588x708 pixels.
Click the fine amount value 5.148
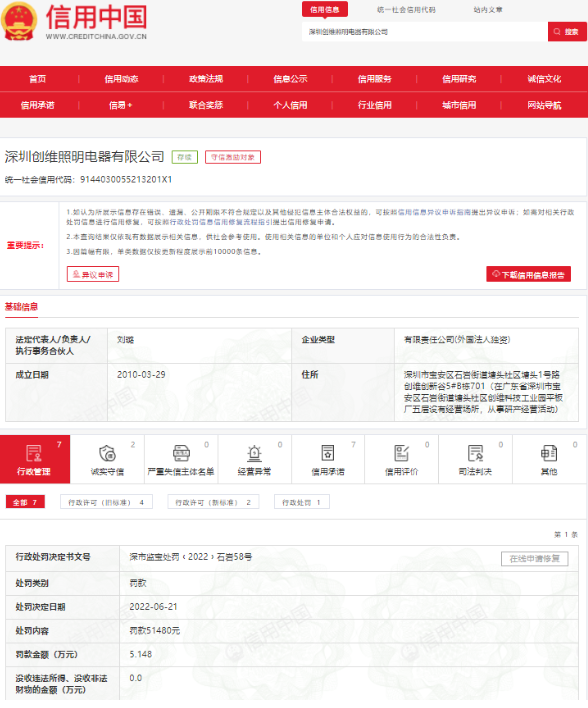tap(140, 654)
